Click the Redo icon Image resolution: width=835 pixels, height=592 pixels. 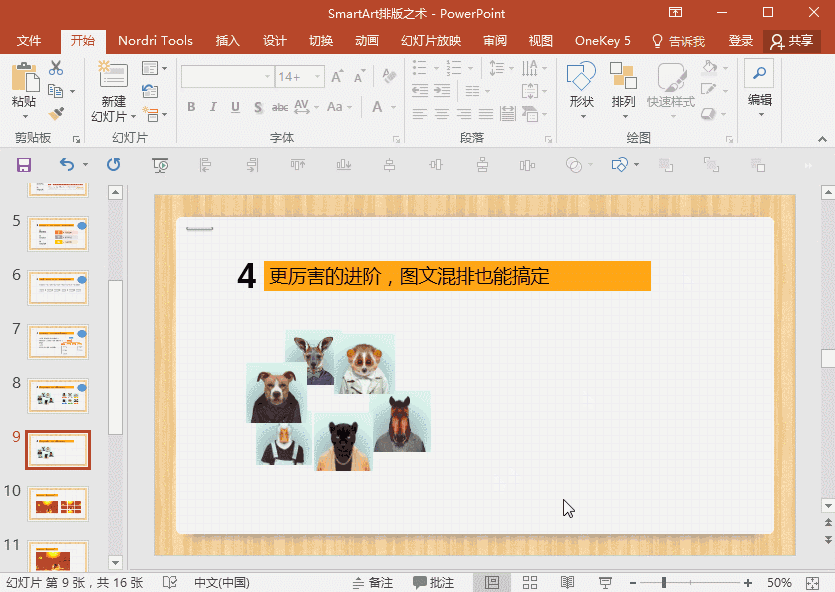tap(113, 165)
